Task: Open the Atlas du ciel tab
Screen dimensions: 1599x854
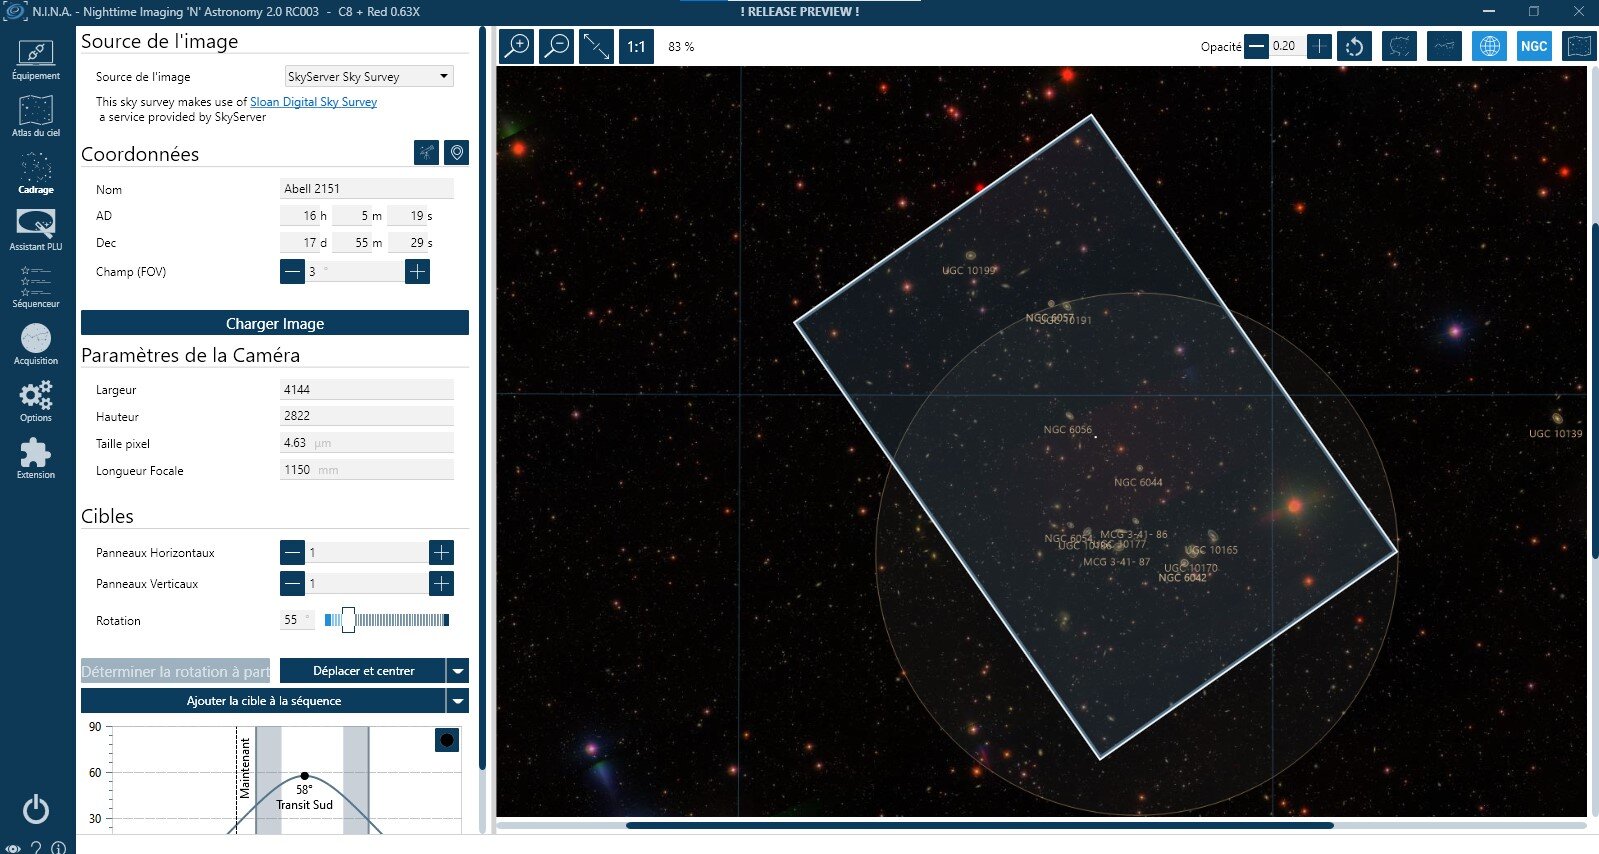Action: (36, 117)
